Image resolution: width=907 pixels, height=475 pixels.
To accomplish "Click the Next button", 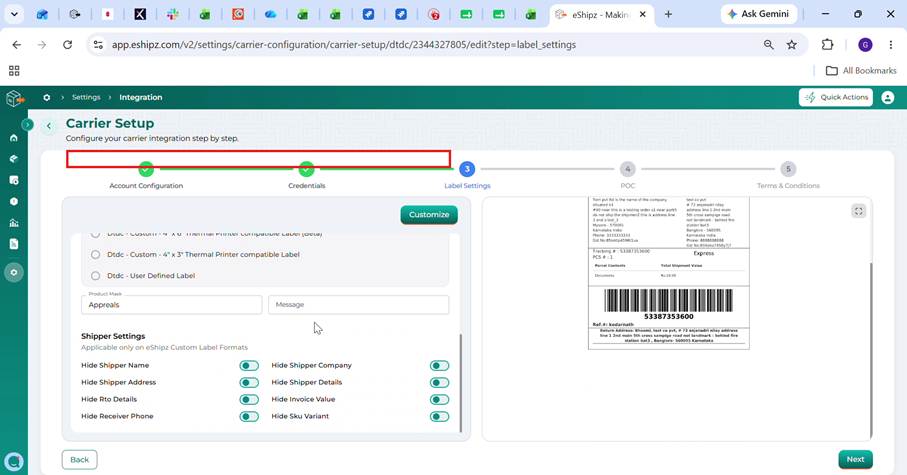I will [856, 459].
